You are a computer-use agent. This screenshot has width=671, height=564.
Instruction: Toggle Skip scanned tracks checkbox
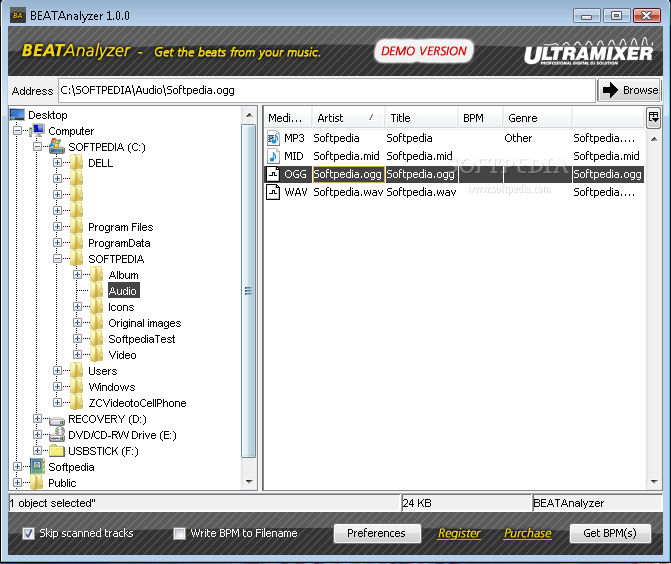point(28,533)
